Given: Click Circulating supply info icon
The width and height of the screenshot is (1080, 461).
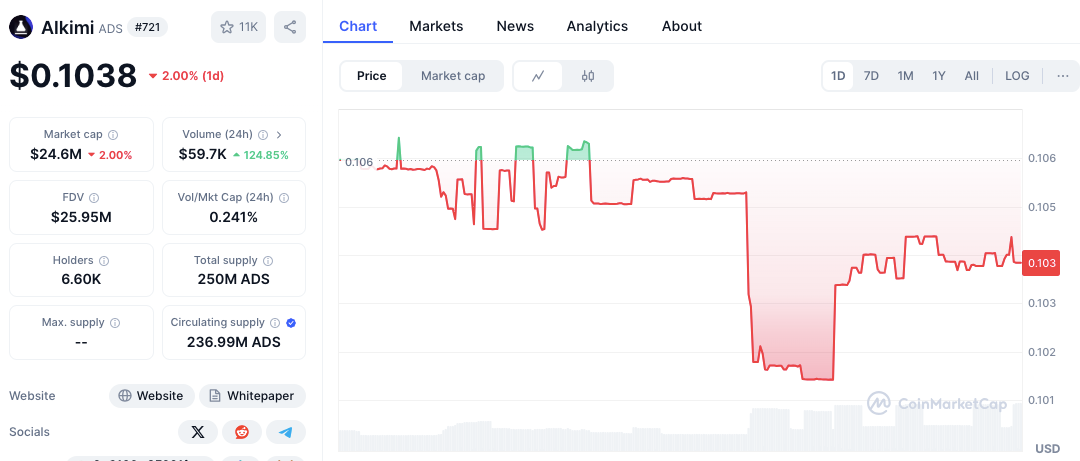Looking at the screenshot, I should point(275,322).
